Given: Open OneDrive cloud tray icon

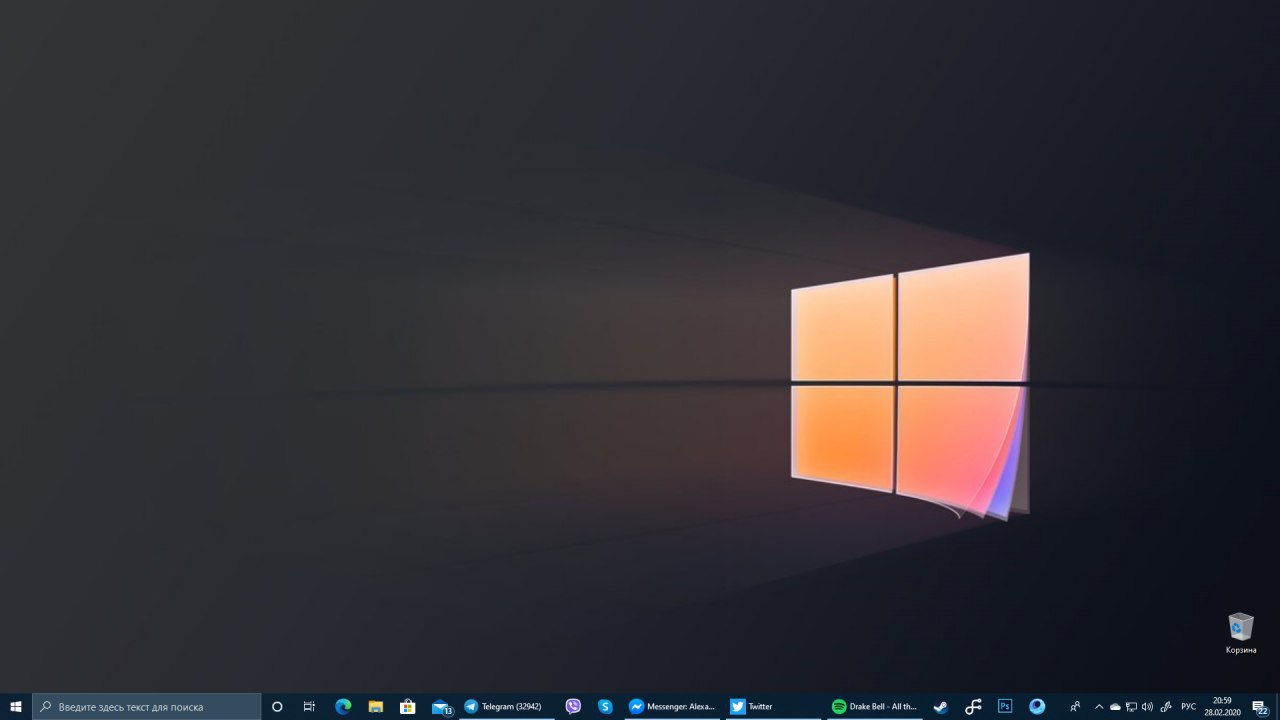Looking at the screenshot, I should pyautogui.click(x=1115, y=707).
